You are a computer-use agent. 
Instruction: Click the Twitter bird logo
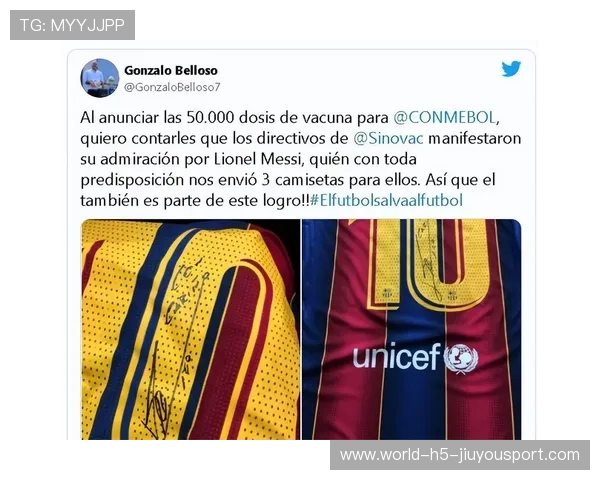(x=511, y=69)
